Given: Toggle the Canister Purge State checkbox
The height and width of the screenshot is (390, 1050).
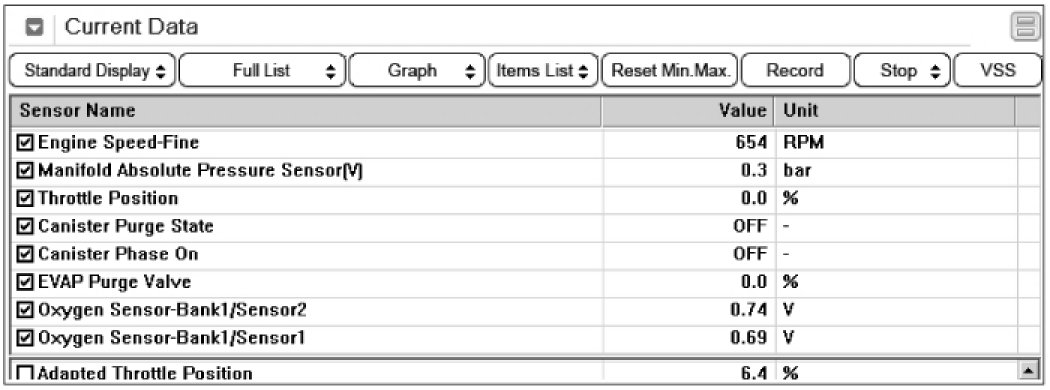Looking at the screenshot, I should [25, 226].
